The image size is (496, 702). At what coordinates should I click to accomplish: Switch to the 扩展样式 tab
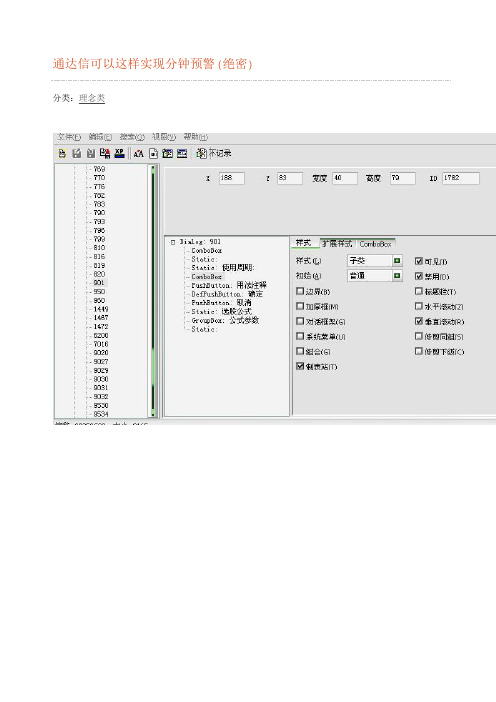click(x=338, y=244)
